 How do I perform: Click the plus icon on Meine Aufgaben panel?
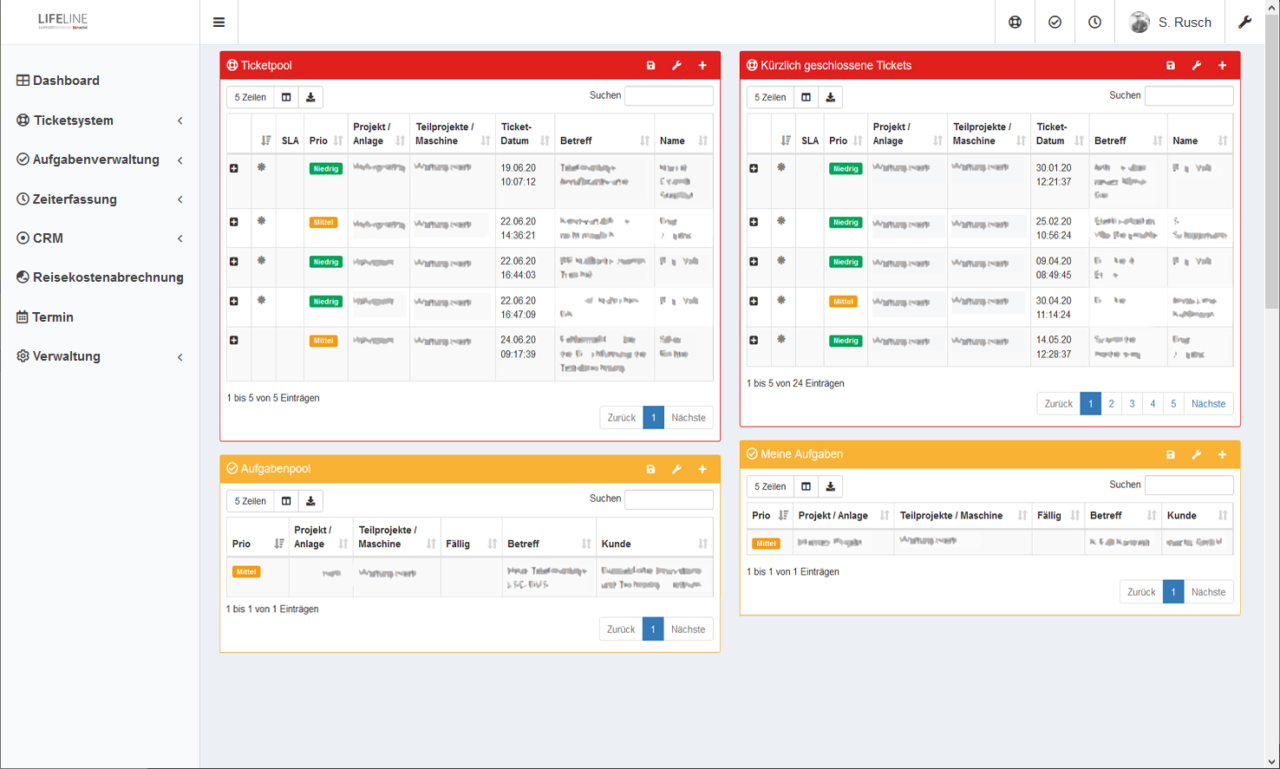[1222, 453]
